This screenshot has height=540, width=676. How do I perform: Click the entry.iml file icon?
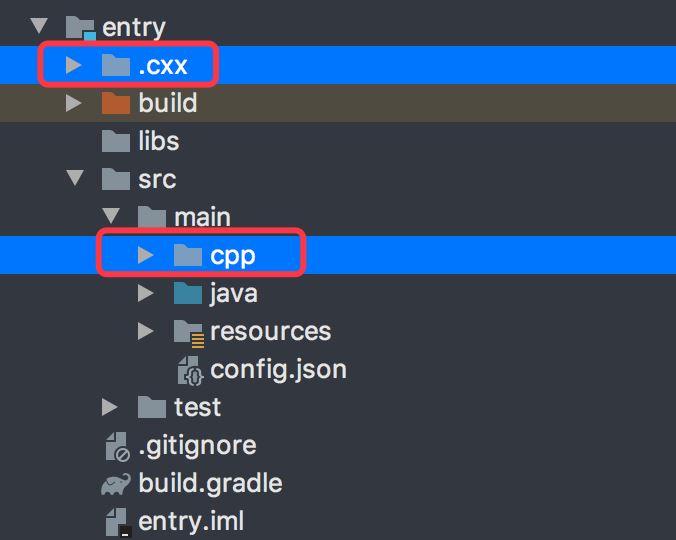tap(117, 521)
